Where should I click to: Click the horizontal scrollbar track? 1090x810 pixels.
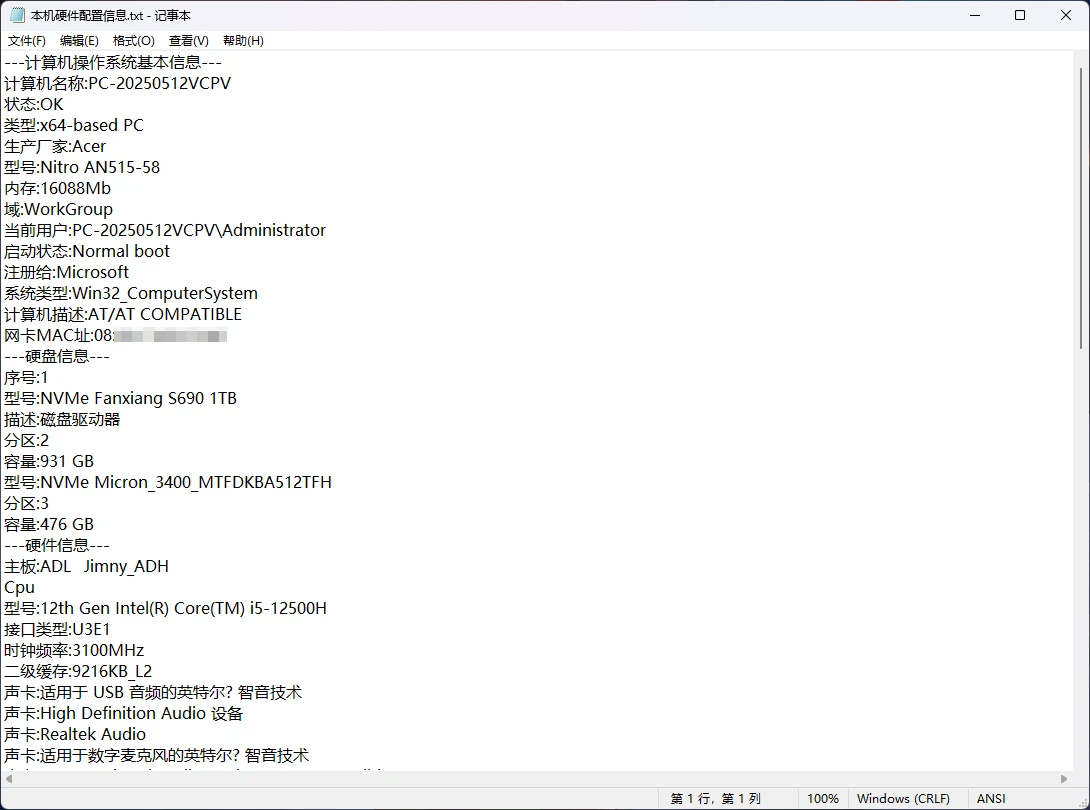click(535, 779)
